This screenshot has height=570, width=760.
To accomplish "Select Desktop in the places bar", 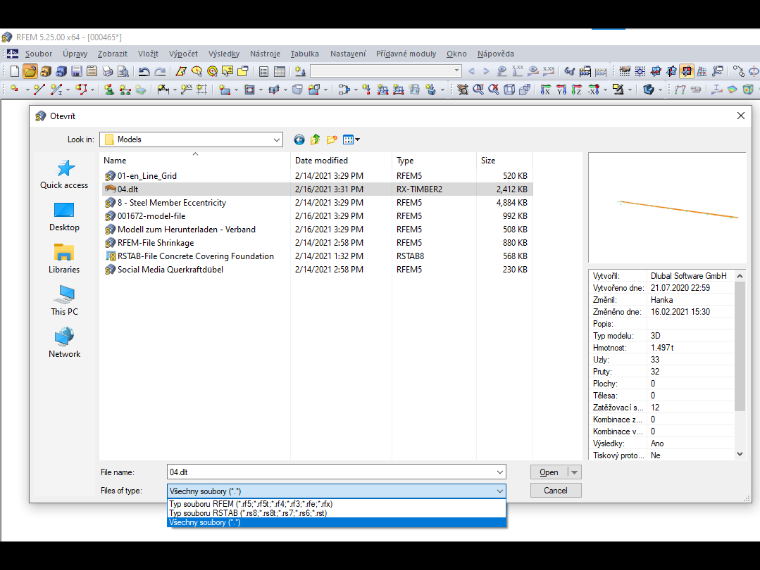I will pyautogui.click(x=64, y=217).
